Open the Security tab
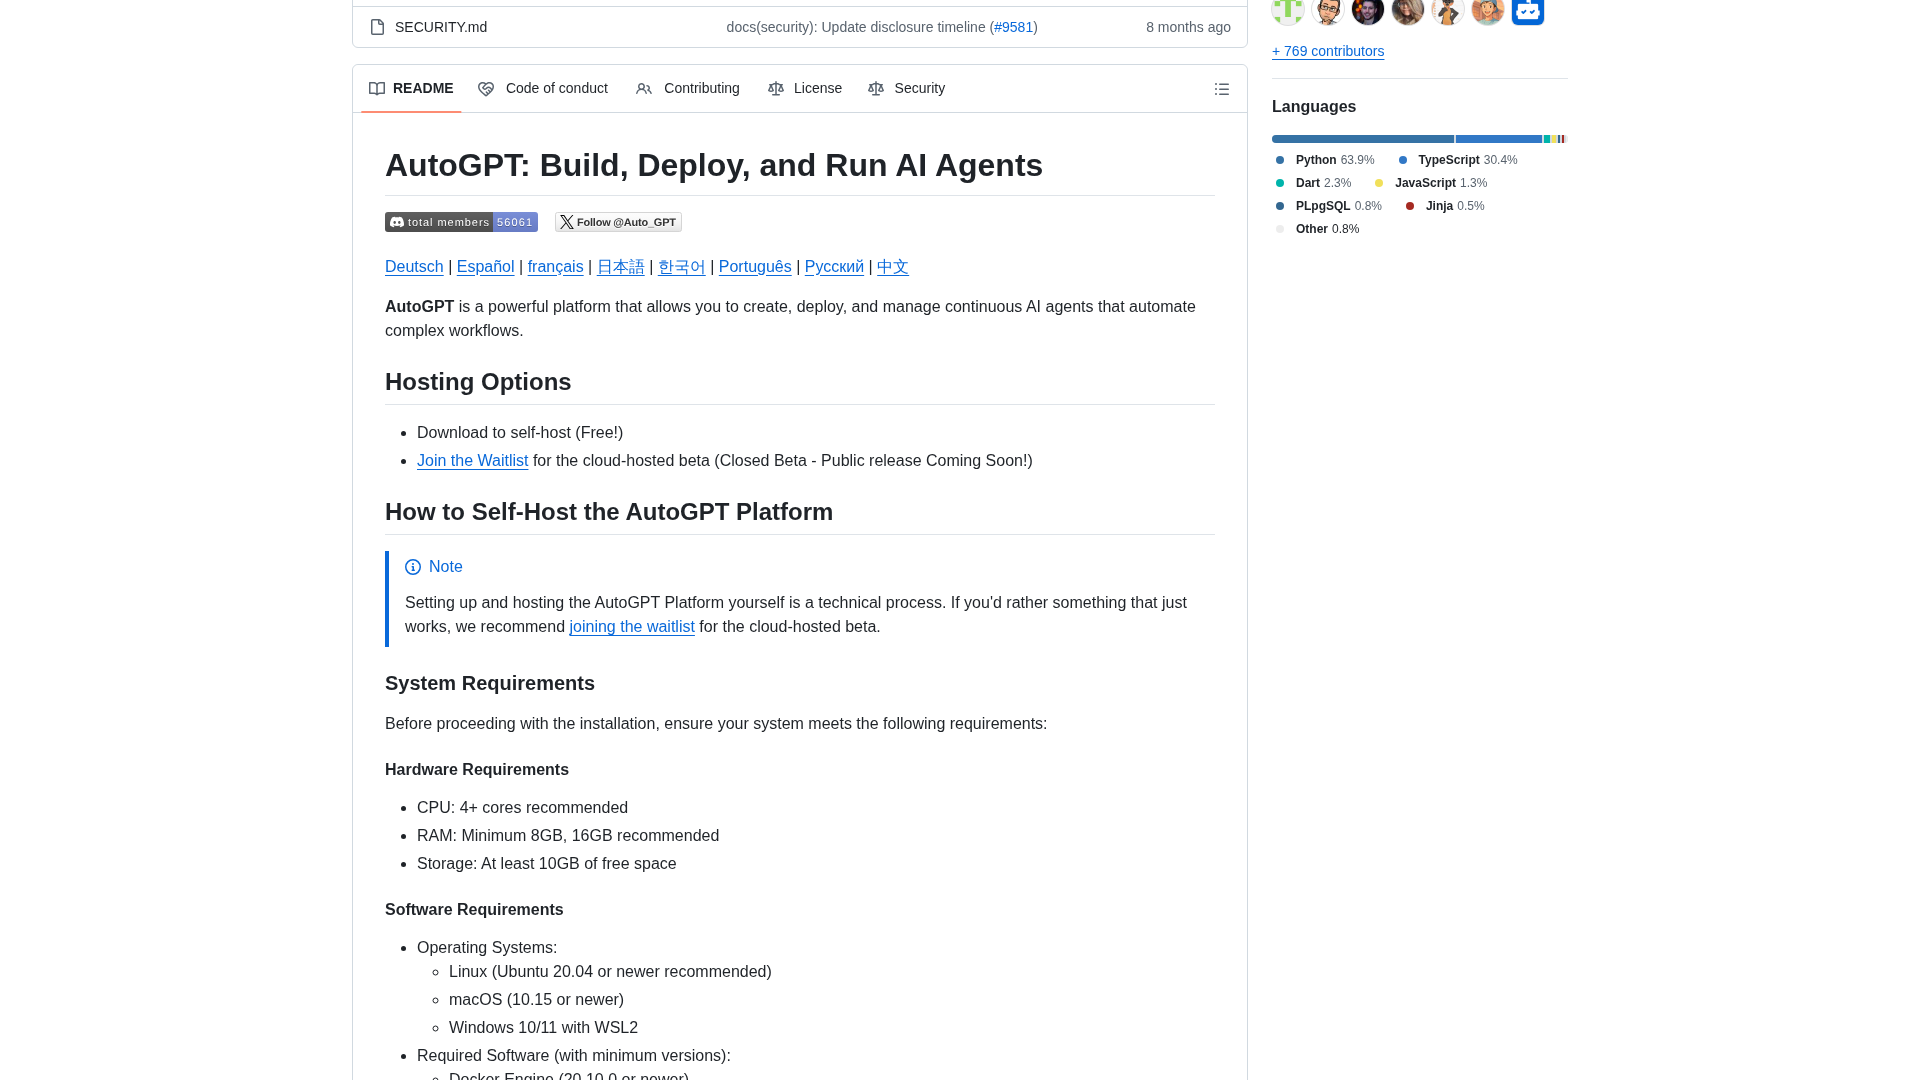 point(920,88)
